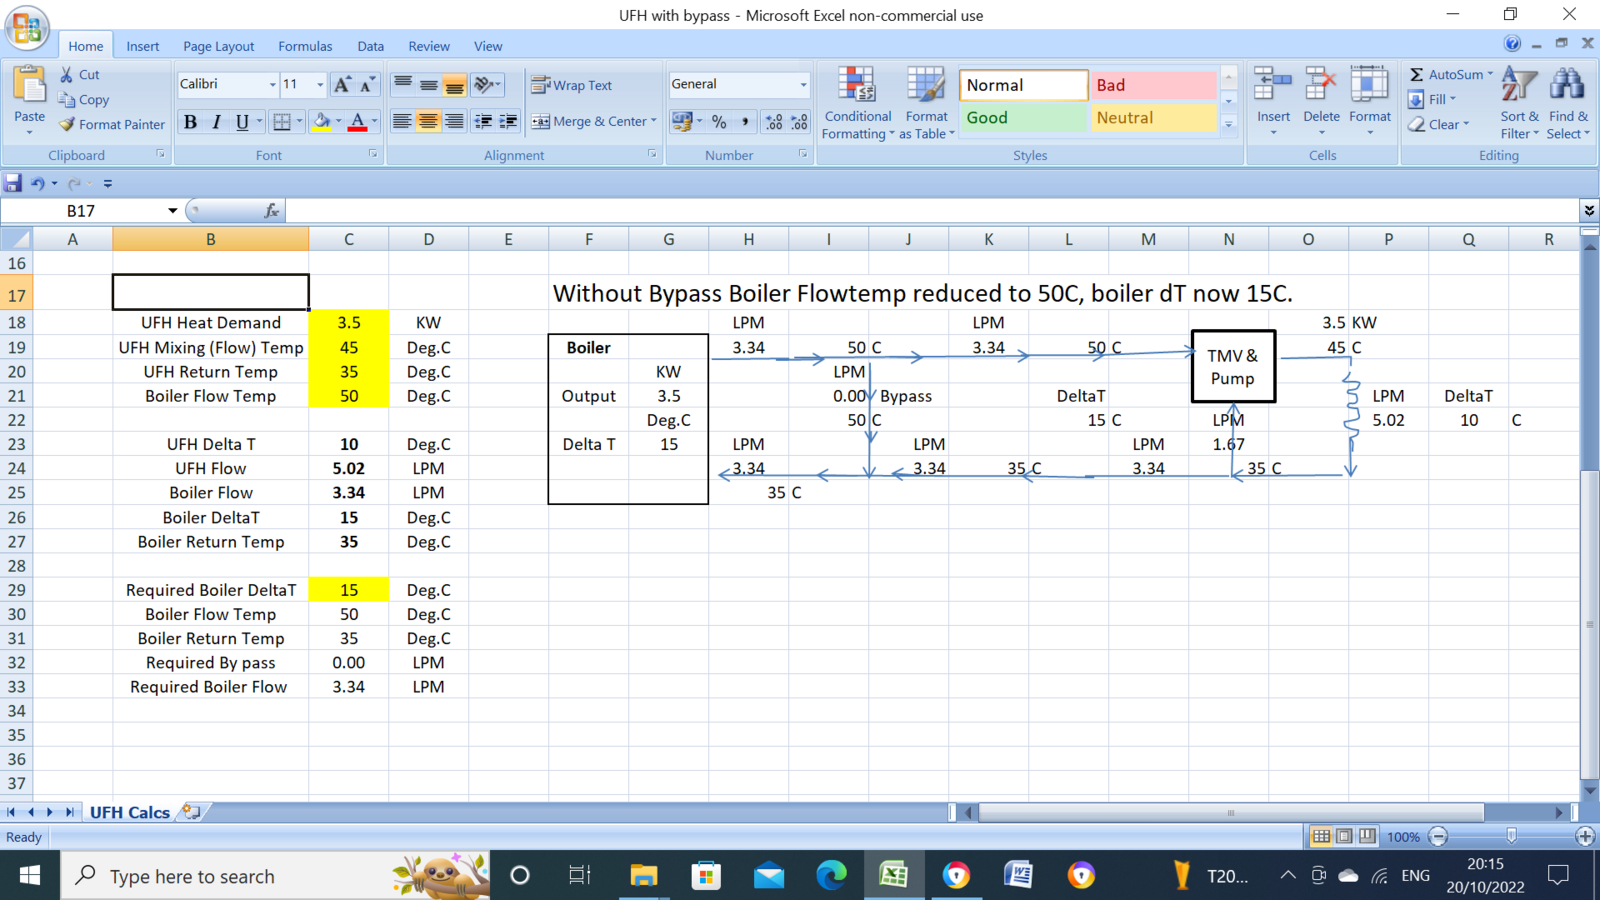Click the Paste clipboard icon
This screenshot has width=1600, height=900.
29,88
